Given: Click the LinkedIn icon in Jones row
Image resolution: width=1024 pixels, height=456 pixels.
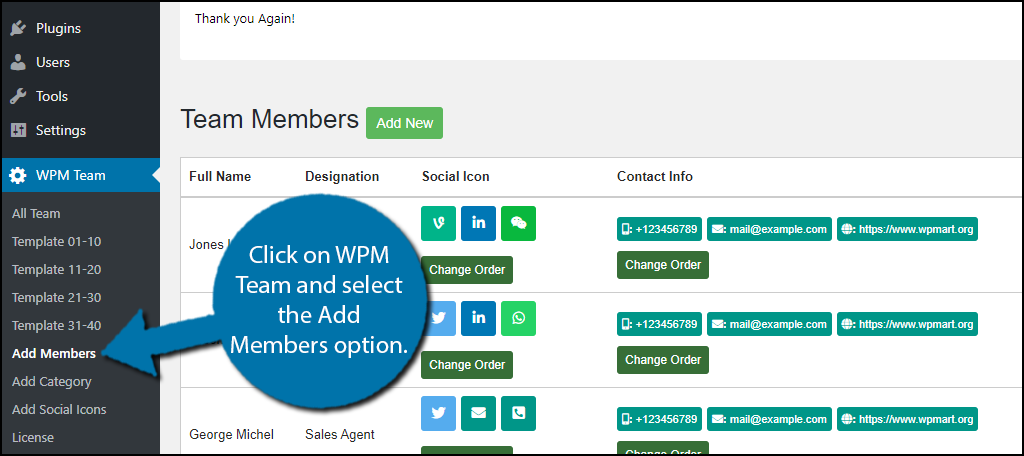Looking at the screenshot, I should click(x=479, y=223).
